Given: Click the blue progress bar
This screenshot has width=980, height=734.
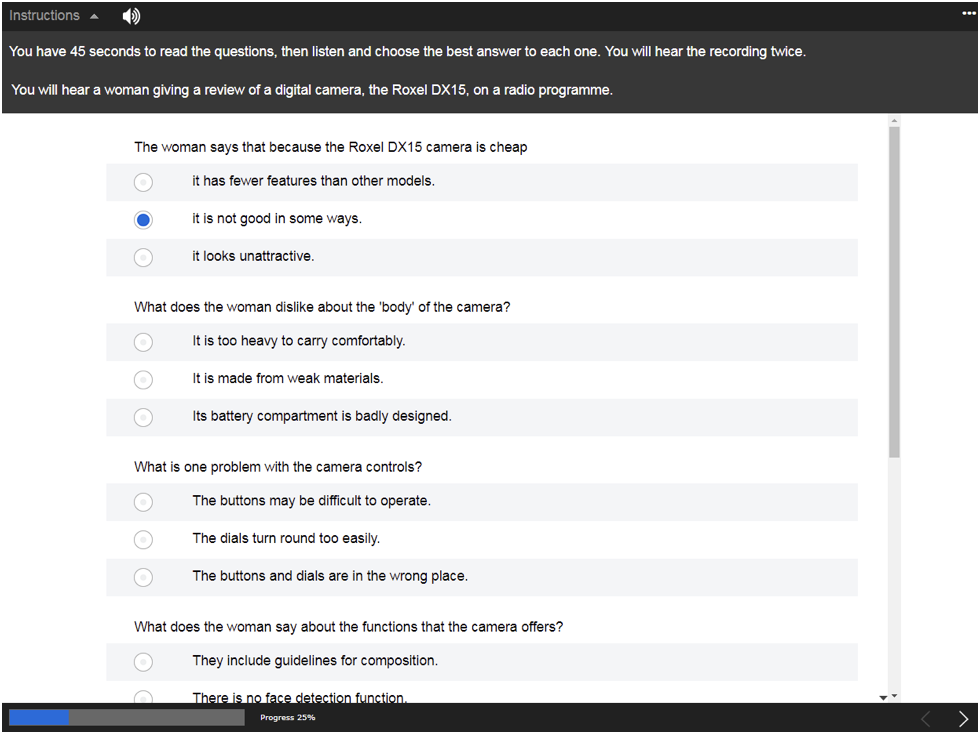Looking at the screenshot, I should 39,717.
